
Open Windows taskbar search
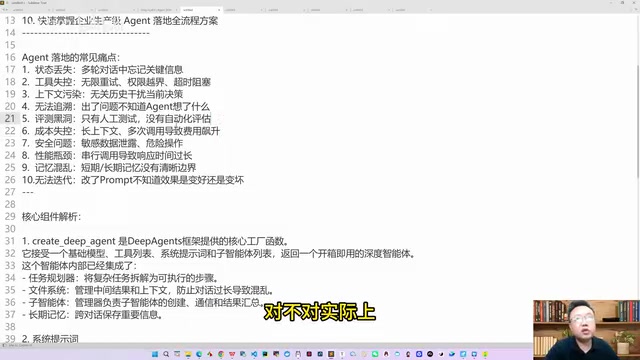pyautogui.click(x=166, y=354)
